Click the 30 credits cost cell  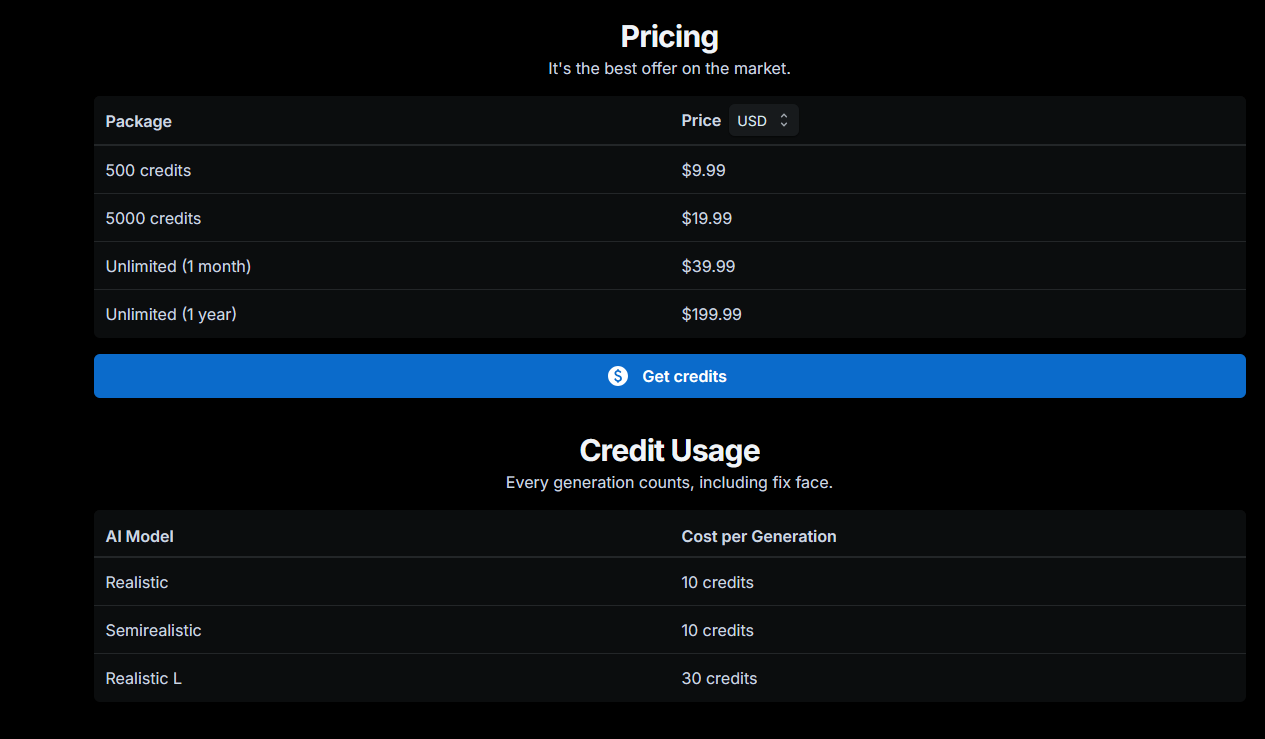[x=719, y=678]
